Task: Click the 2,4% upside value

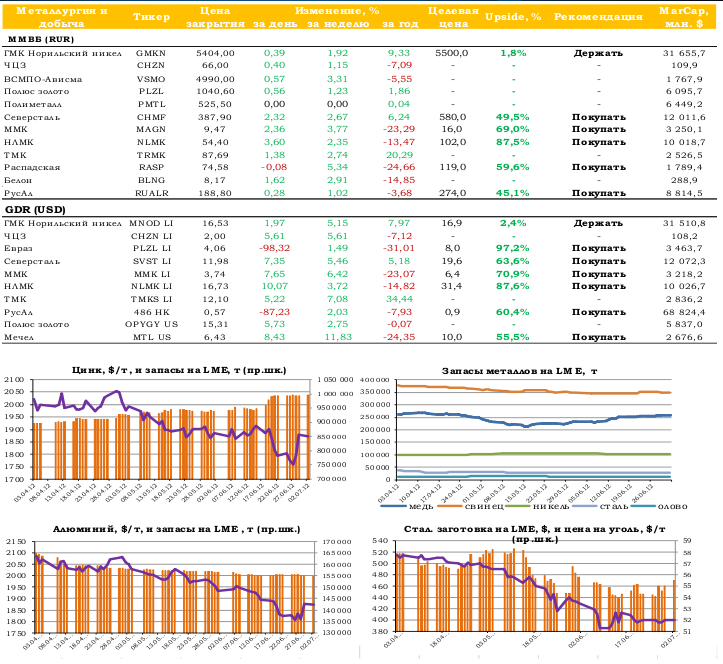Action: [513, 223]
